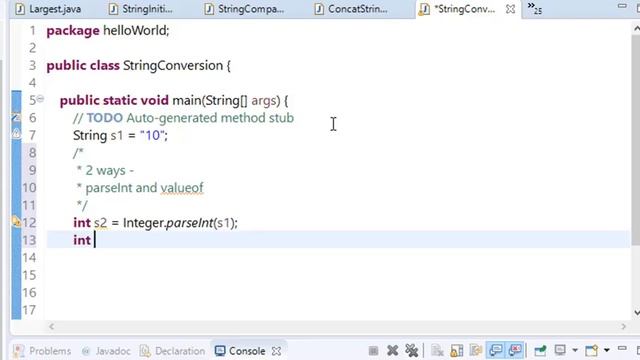Click the Display Selected Console icon
The image size is (640, 360).
(560, 350)
